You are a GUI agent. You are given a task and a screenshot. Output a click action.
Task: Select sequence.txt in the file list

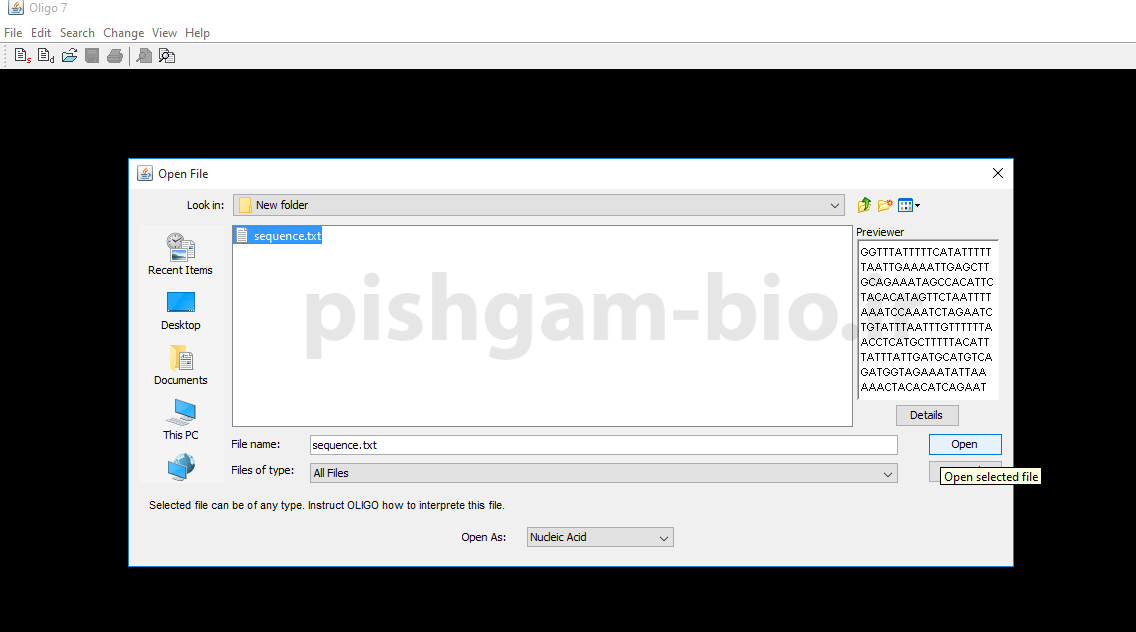[x=286, y=236]
